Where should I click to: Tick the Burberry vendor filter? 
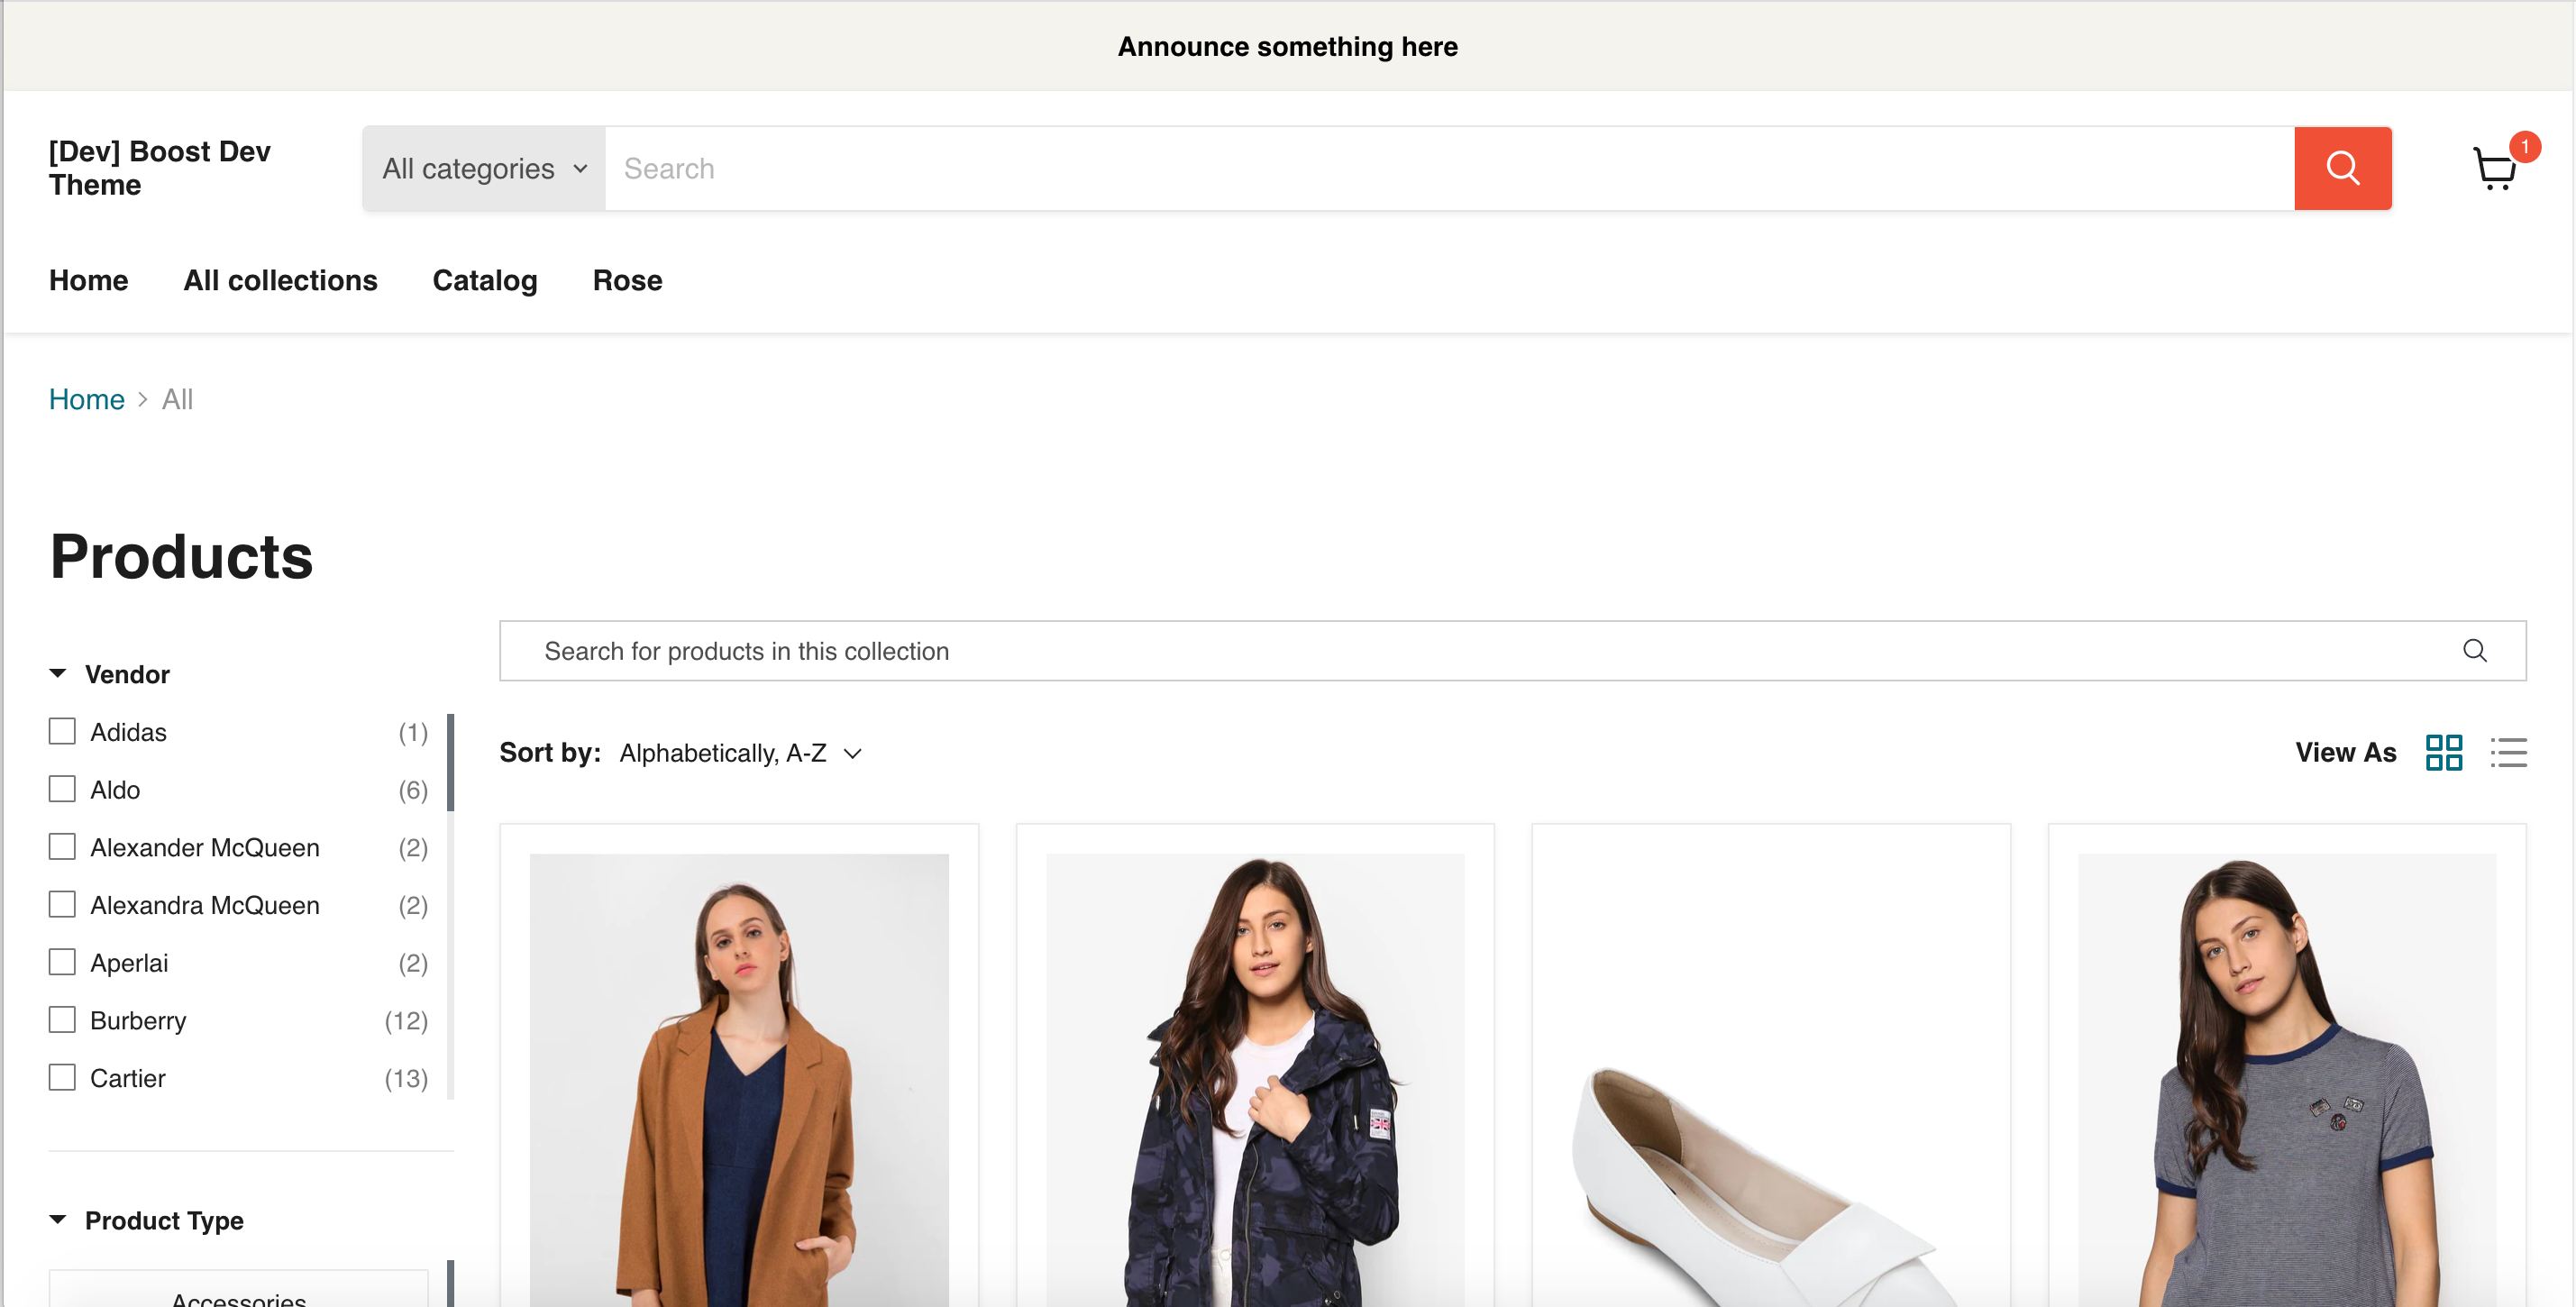point(62,1020)
